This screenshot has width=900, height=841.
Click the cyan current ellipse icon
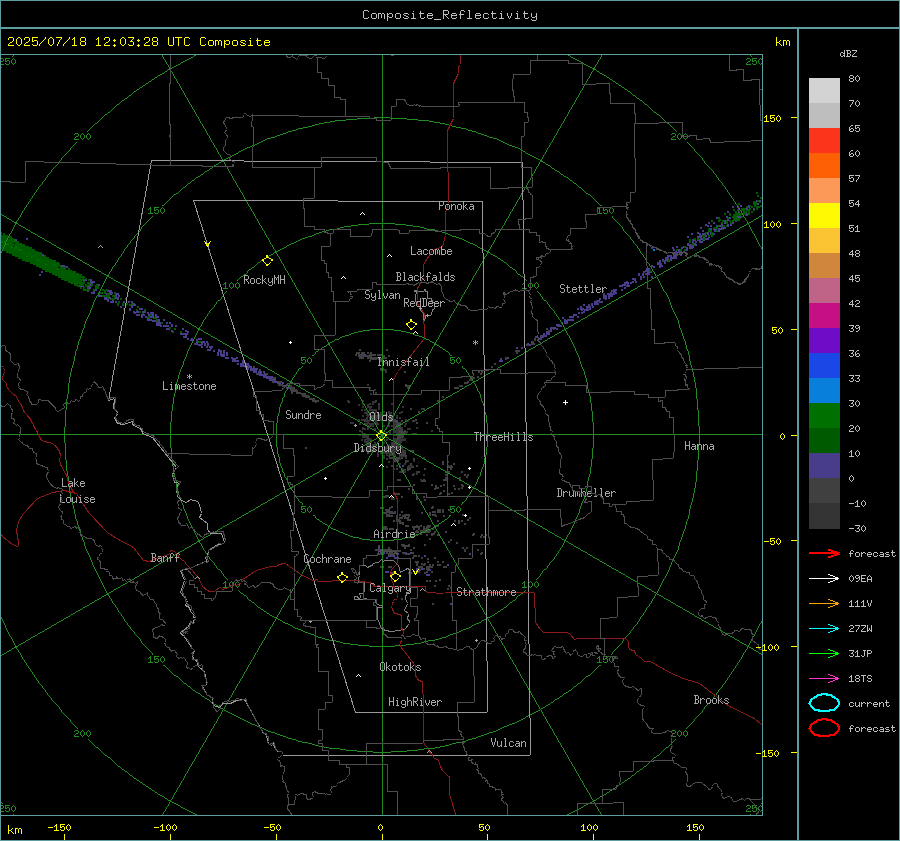[824, 703]
